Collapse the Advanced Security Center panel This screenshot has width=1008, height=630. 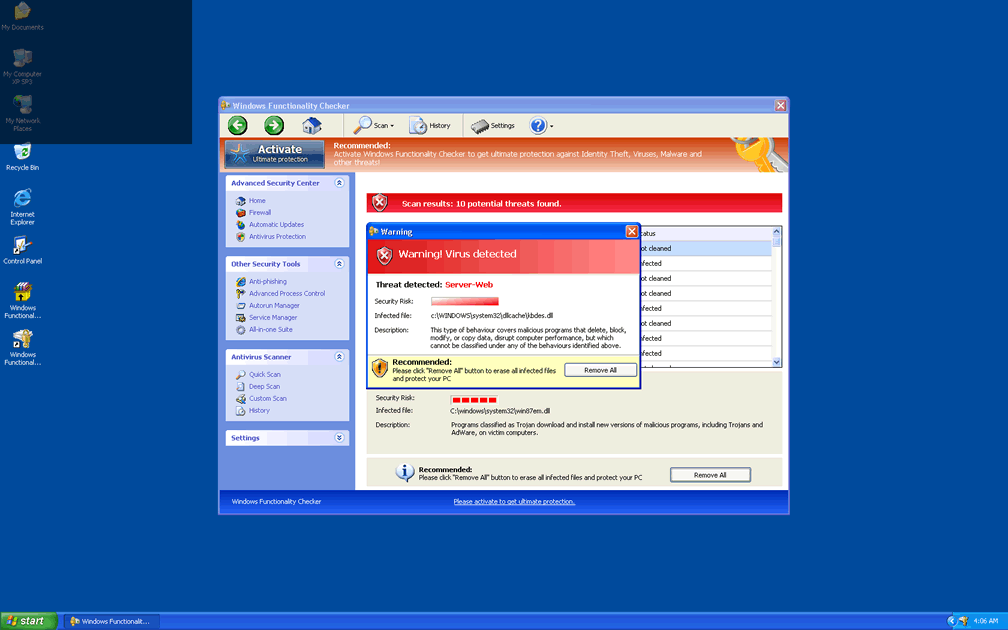click(x=339, y=183)
